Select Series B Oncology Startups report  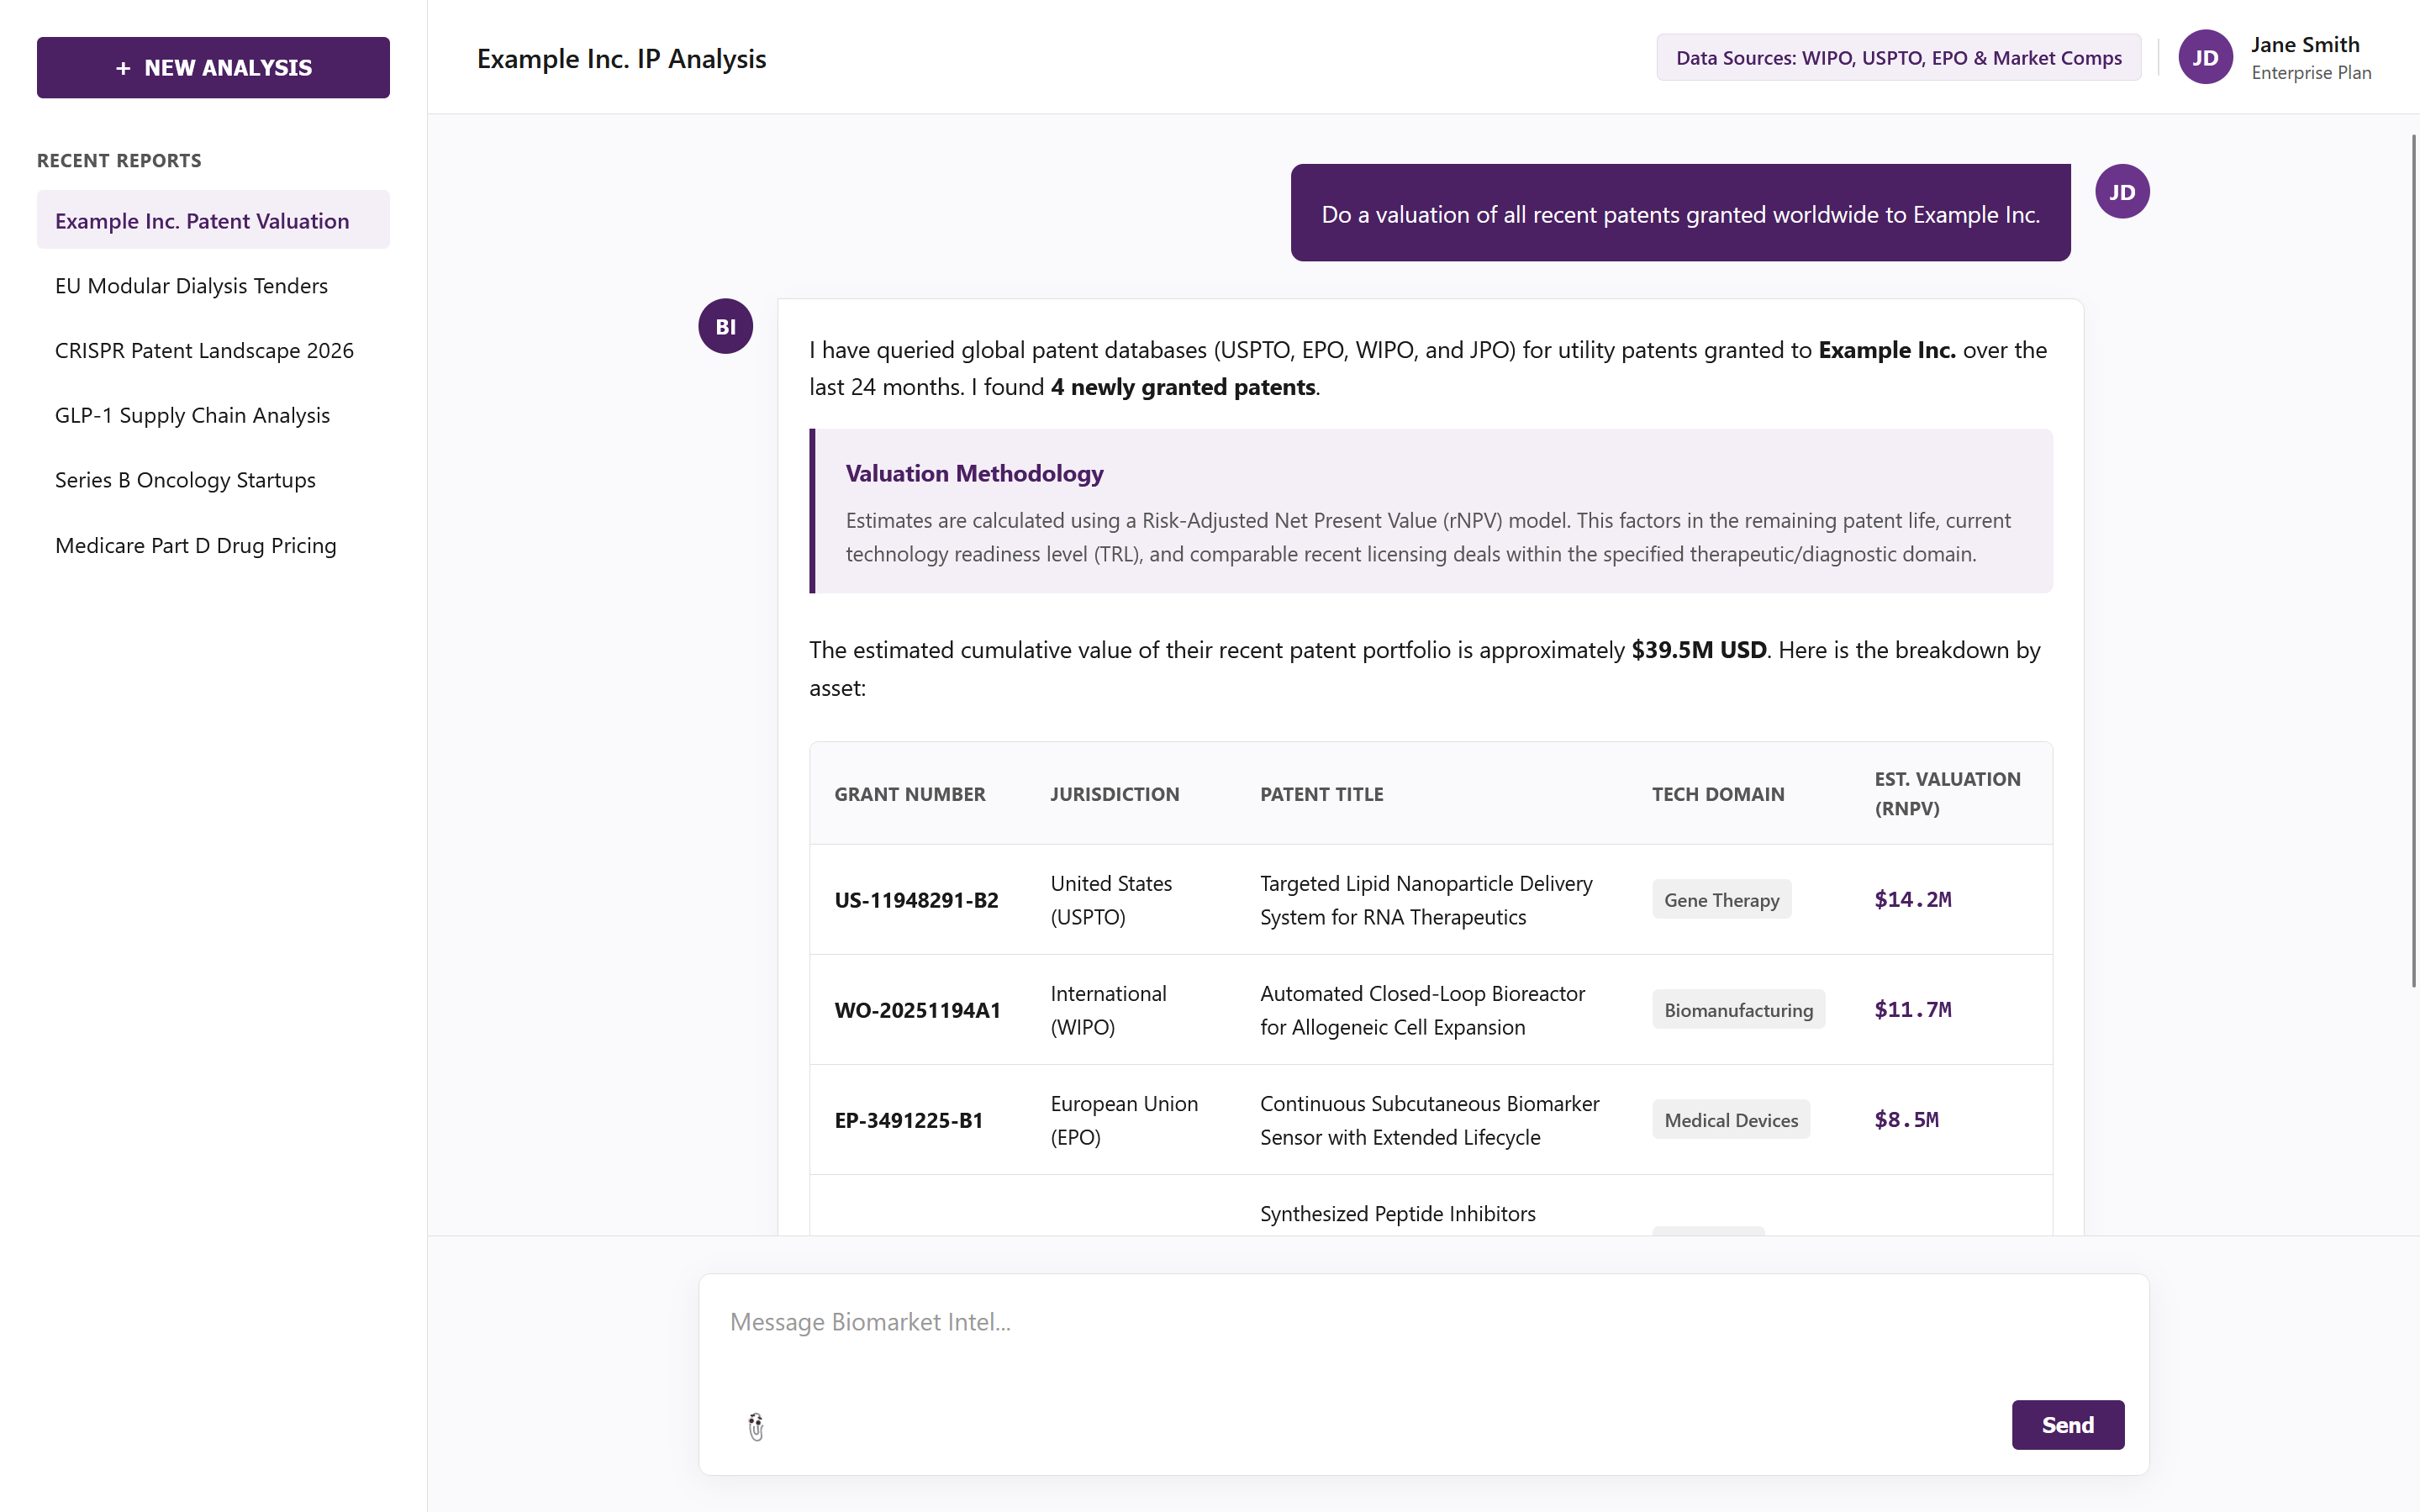tap(185, 480)
